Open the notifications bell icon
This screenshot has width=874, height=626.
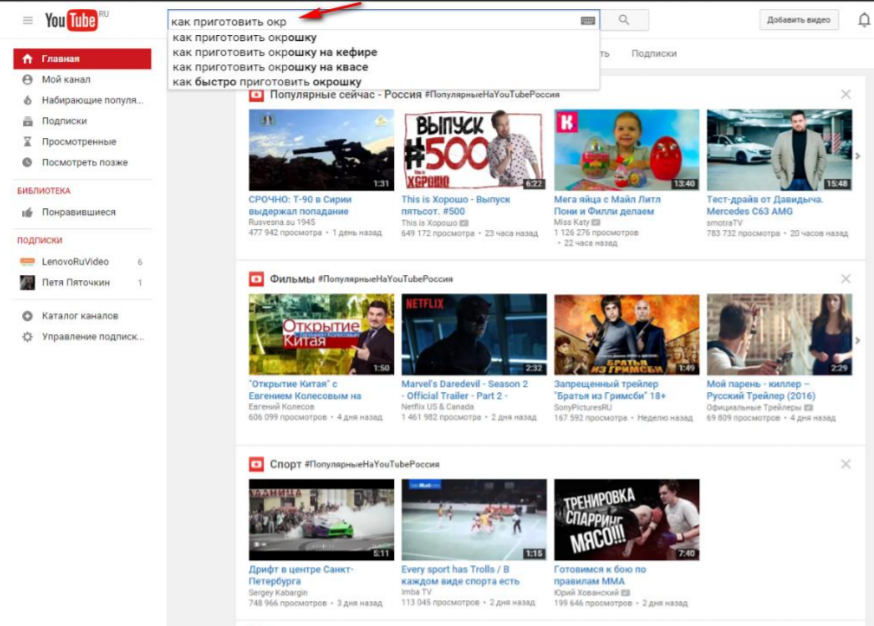(864, 20)
